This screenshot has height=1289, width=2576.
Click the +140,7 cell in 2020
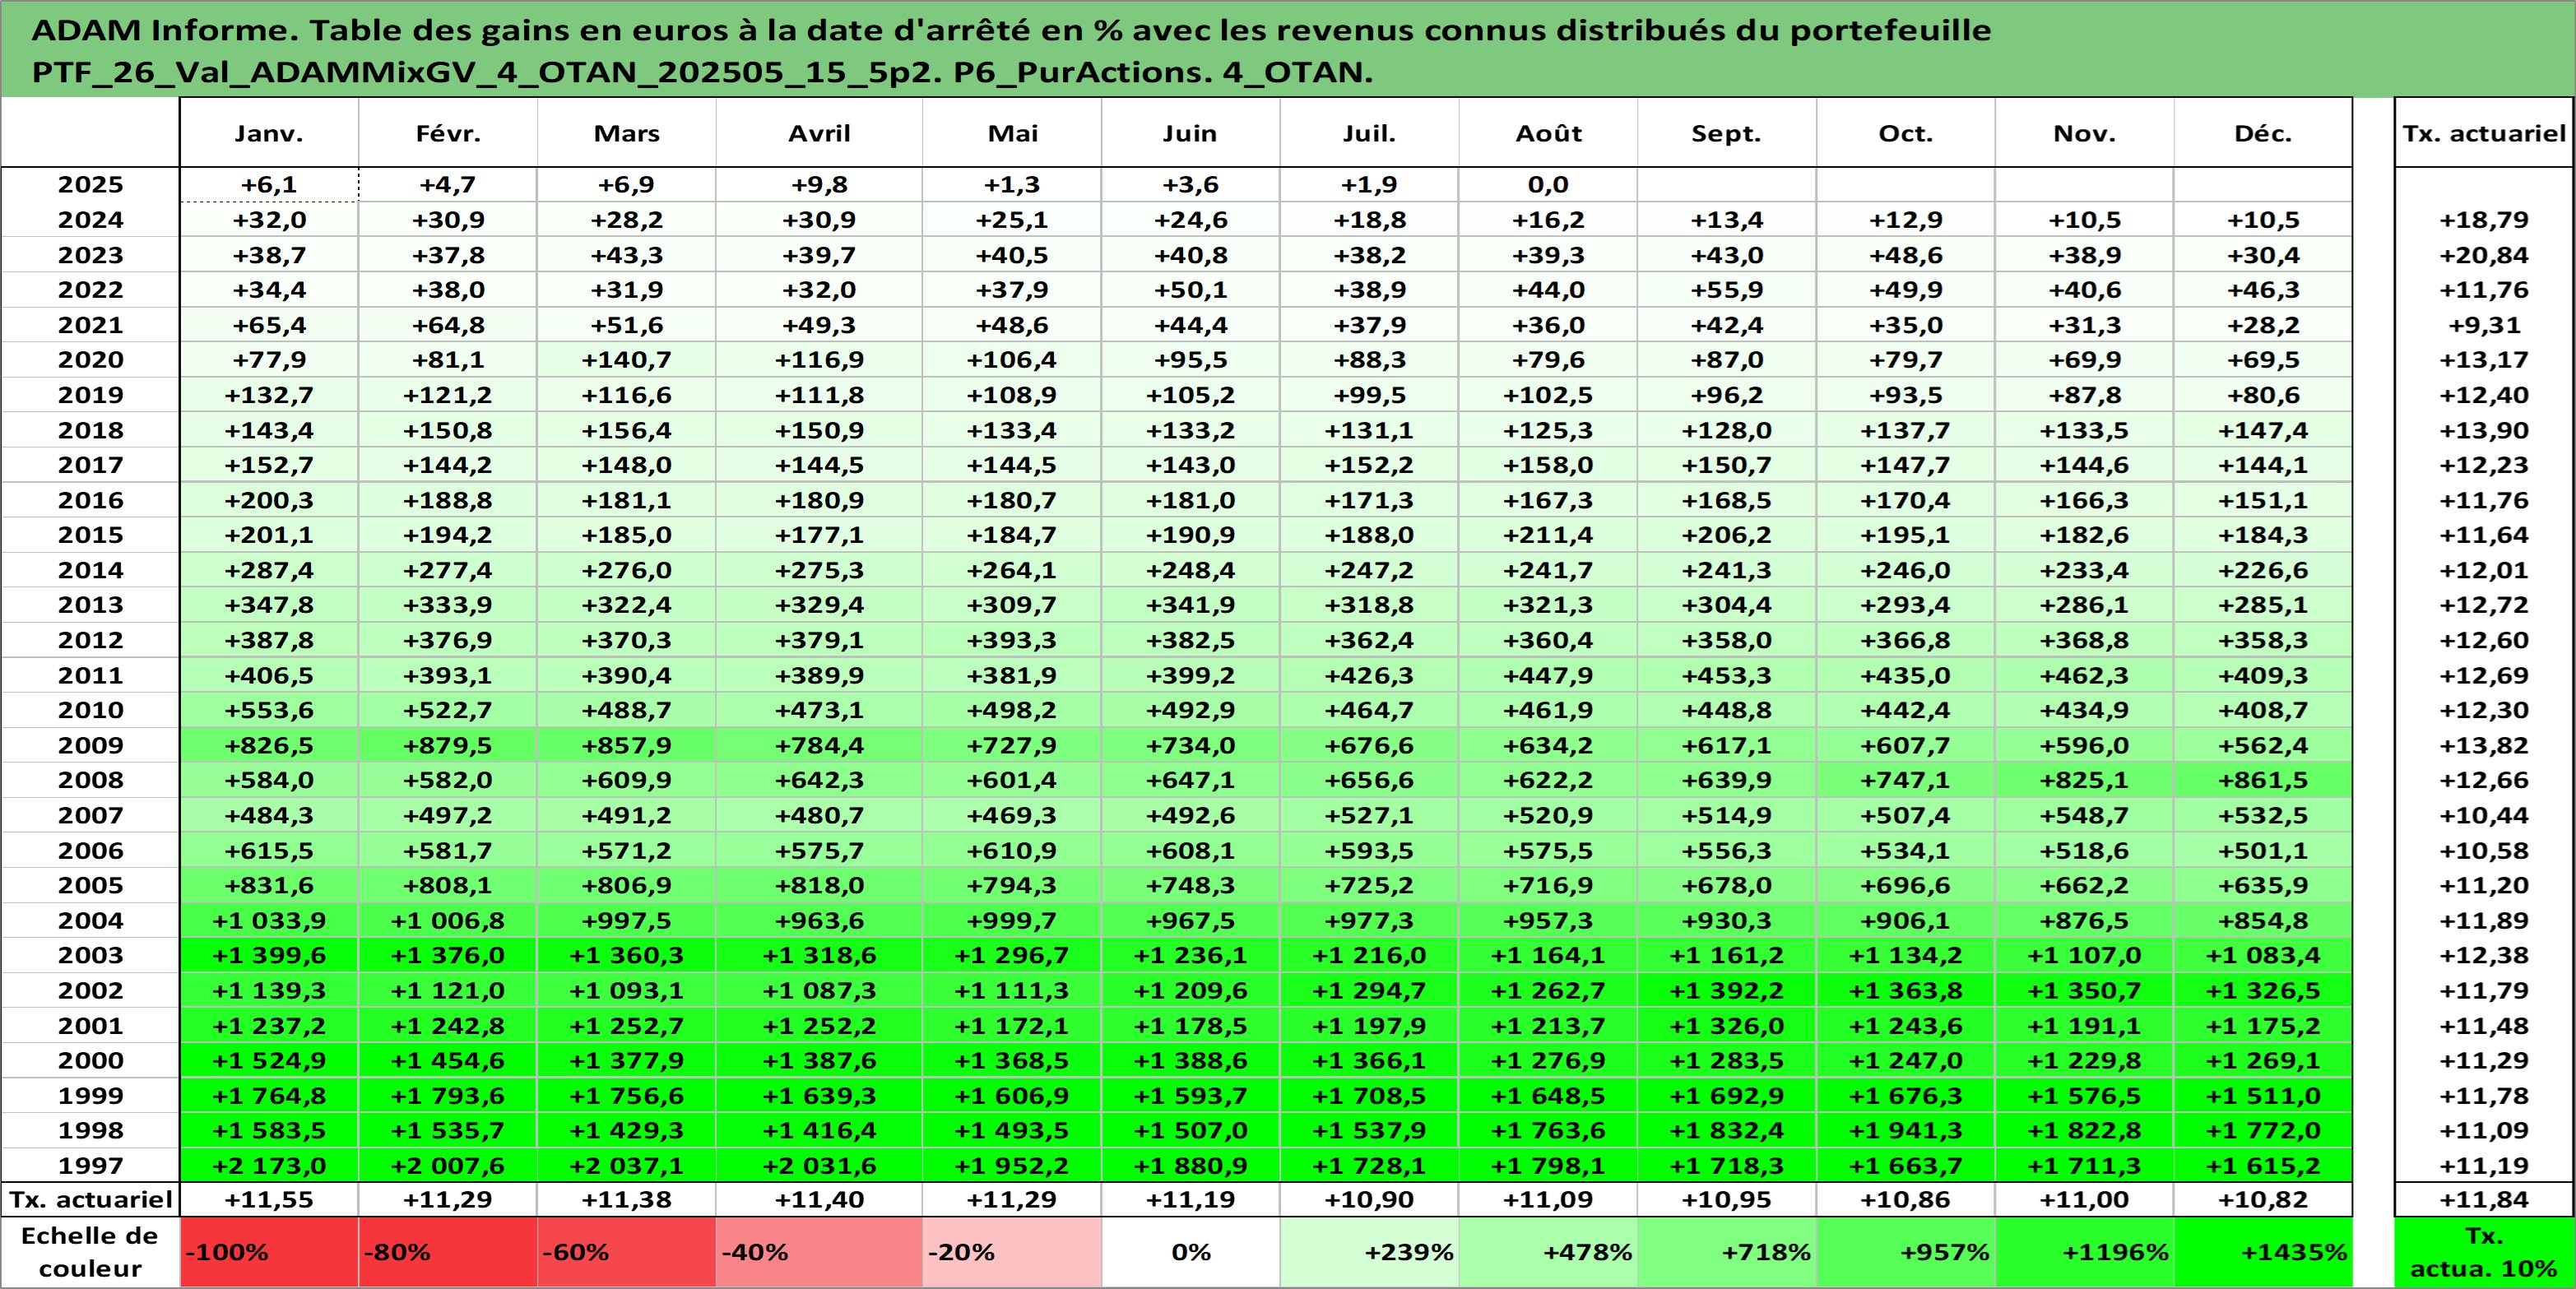point(627,360)
